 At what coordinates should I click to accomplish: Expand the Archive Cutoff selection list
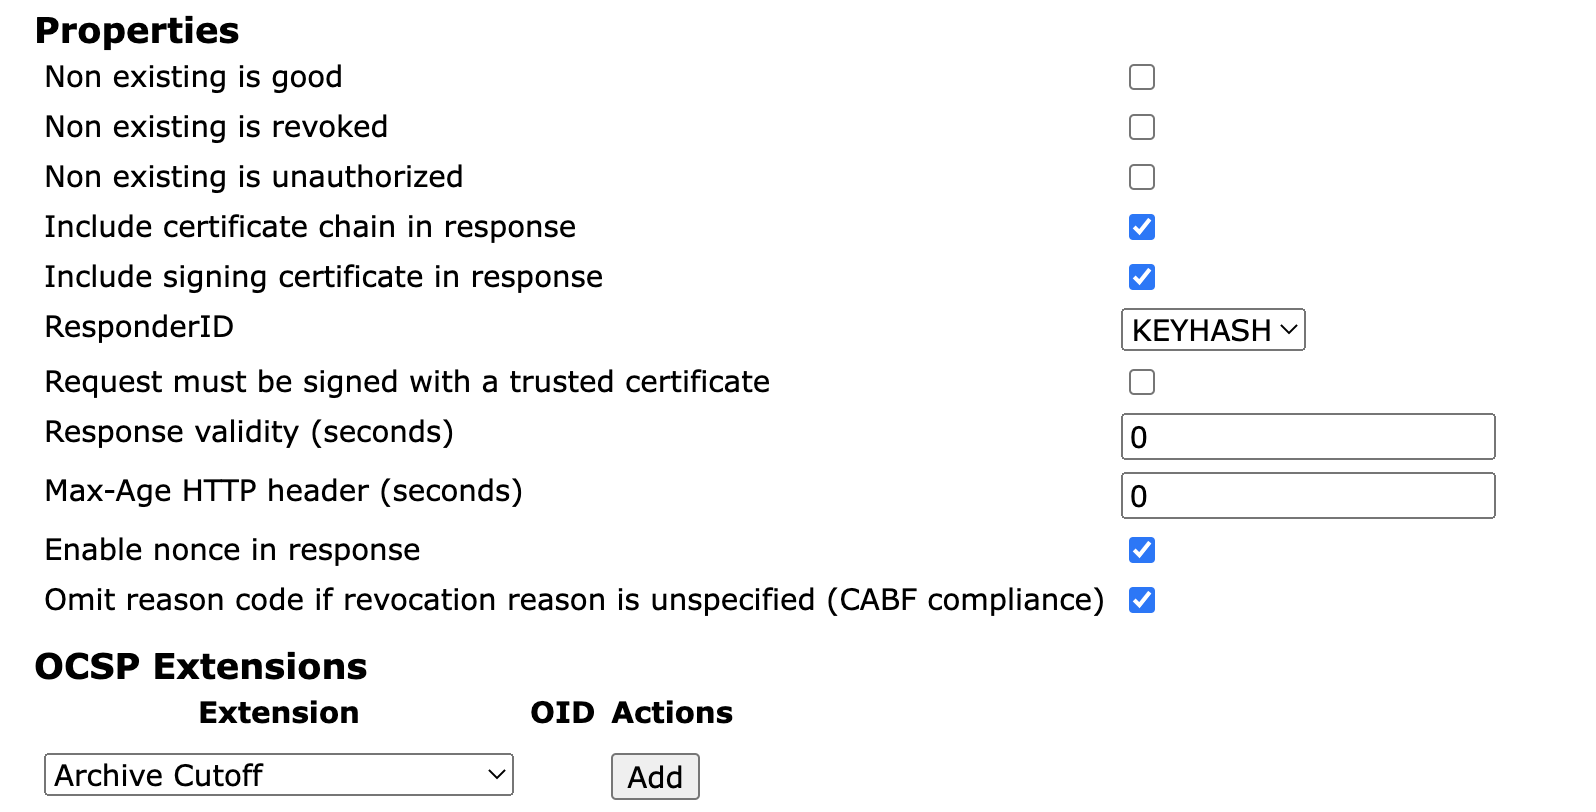pos(278,775)
